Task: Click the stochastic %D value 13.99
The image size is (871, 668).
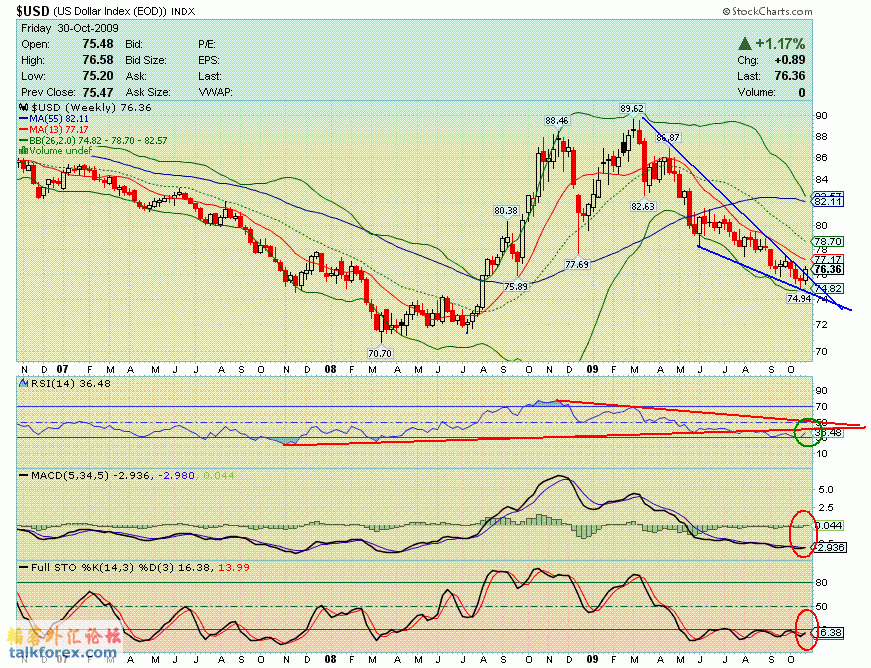Action: pos(233,567)
